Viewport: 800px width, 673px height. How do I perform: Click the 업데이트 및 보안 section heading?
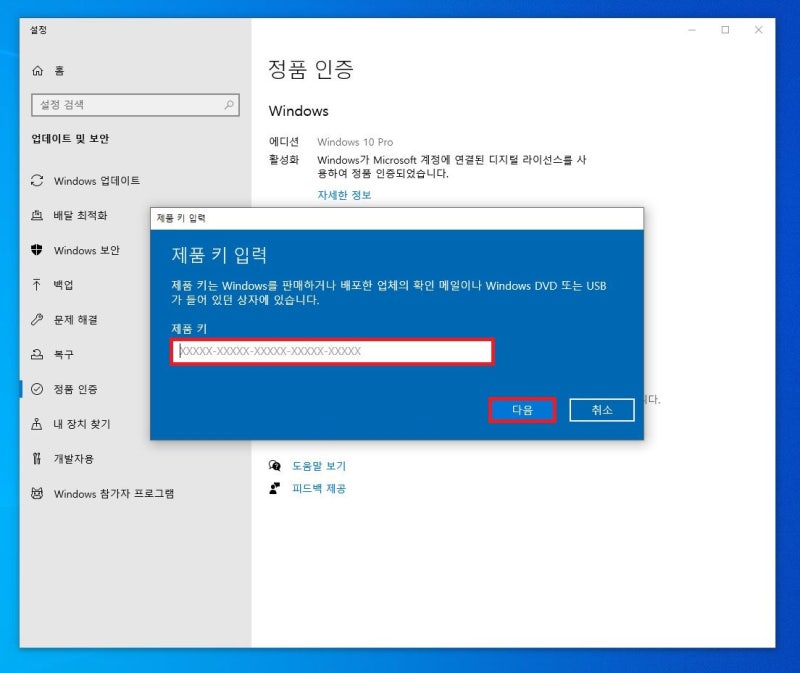(70, 139)
